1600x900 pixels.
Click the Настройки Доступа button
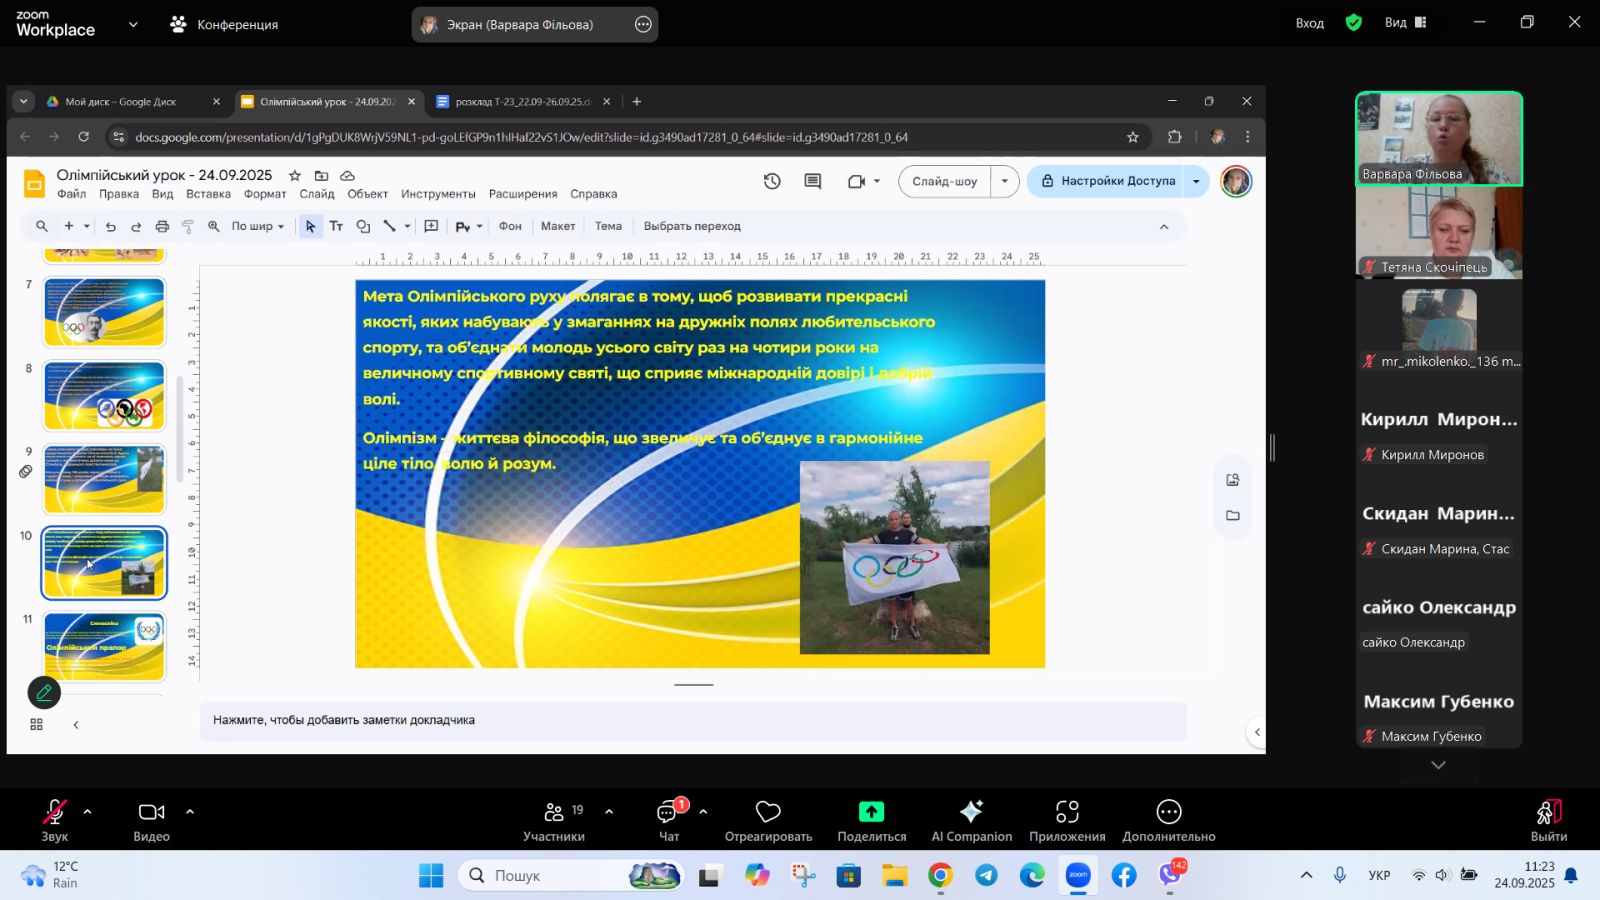coord(1108,181)
